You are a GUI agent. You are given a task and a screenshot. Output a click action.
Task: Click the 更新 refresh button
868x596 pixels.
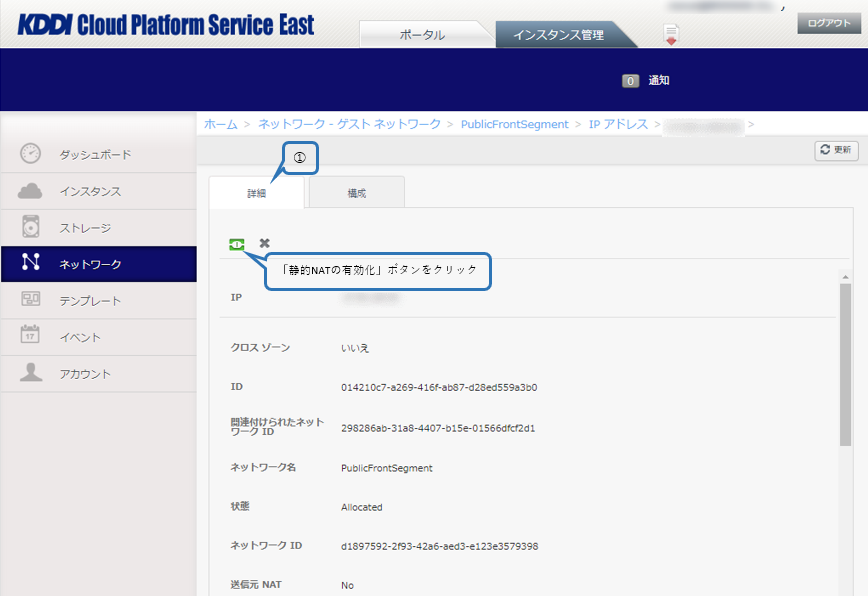[x=836, y=150]
